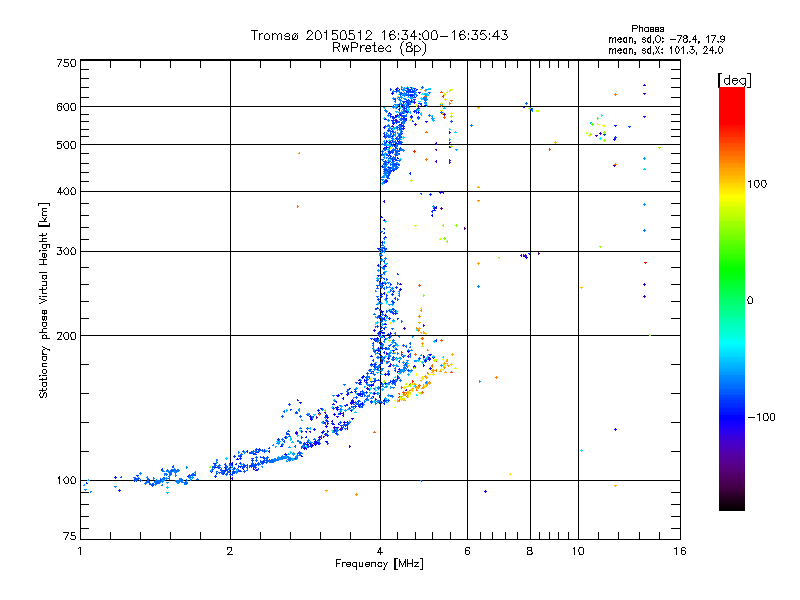
Task: Click the plot title 'Tromsø 20150512 16:34:00-16:35:43'
Action: click(379, 35)
